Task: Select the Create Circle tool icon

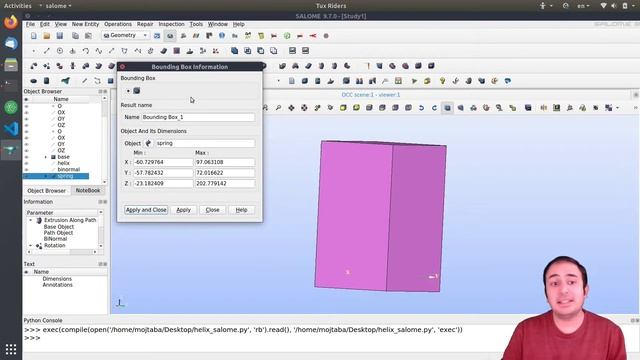Action: click(60, 51)
